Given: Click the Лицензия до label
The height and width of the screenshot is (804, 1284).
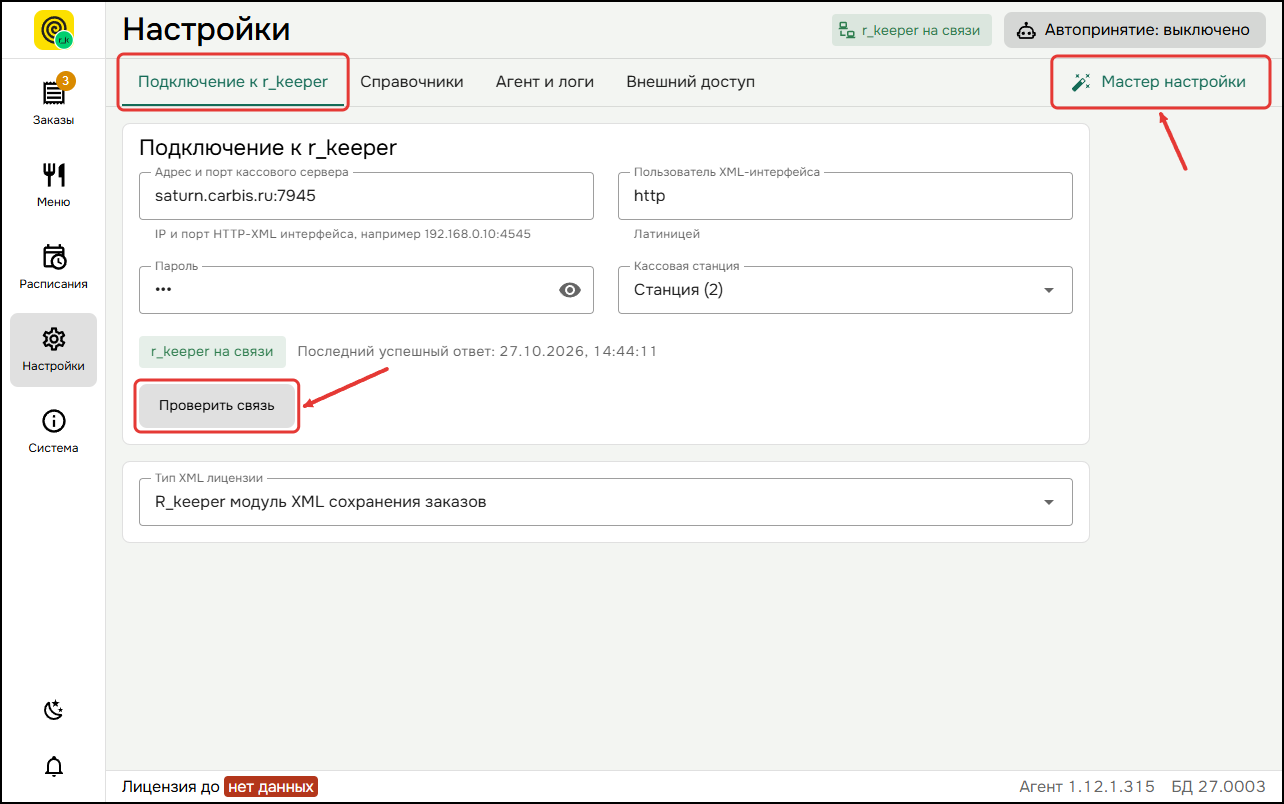Looking at the screenshot, I should [171, 786].
